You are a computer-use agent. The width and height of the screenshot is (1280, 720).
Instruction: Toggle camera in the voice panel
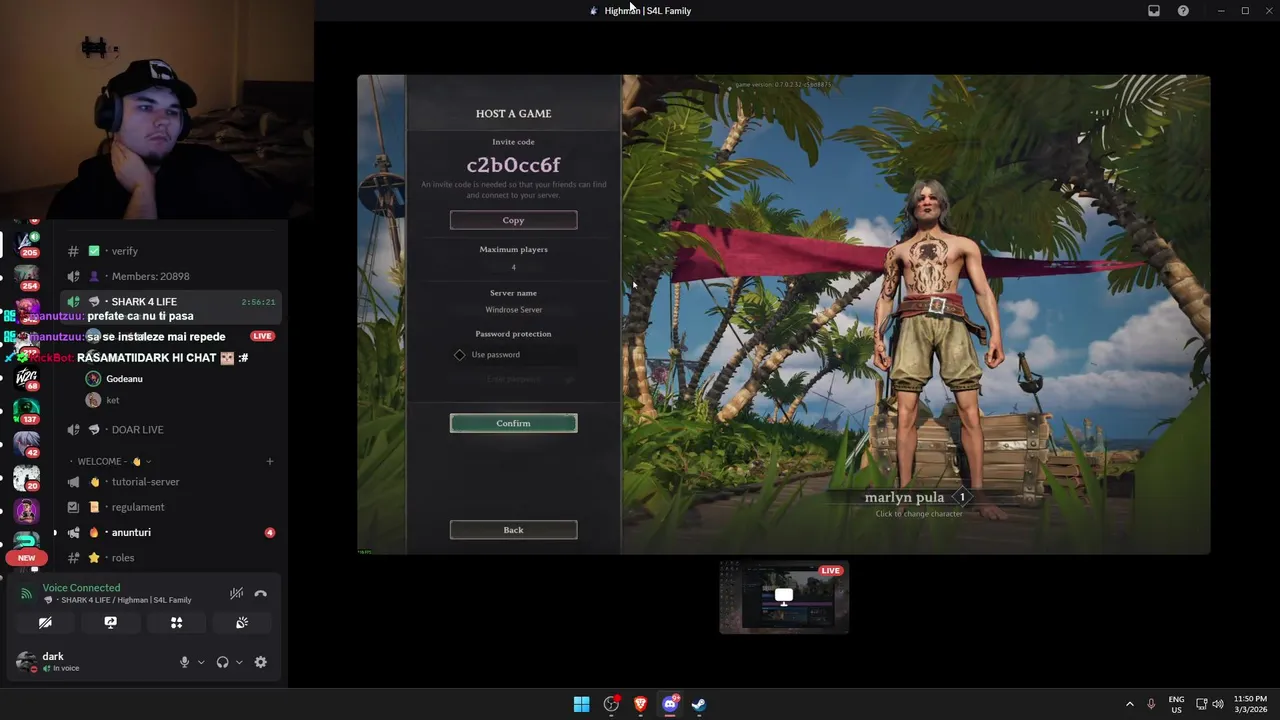point(45,623)
